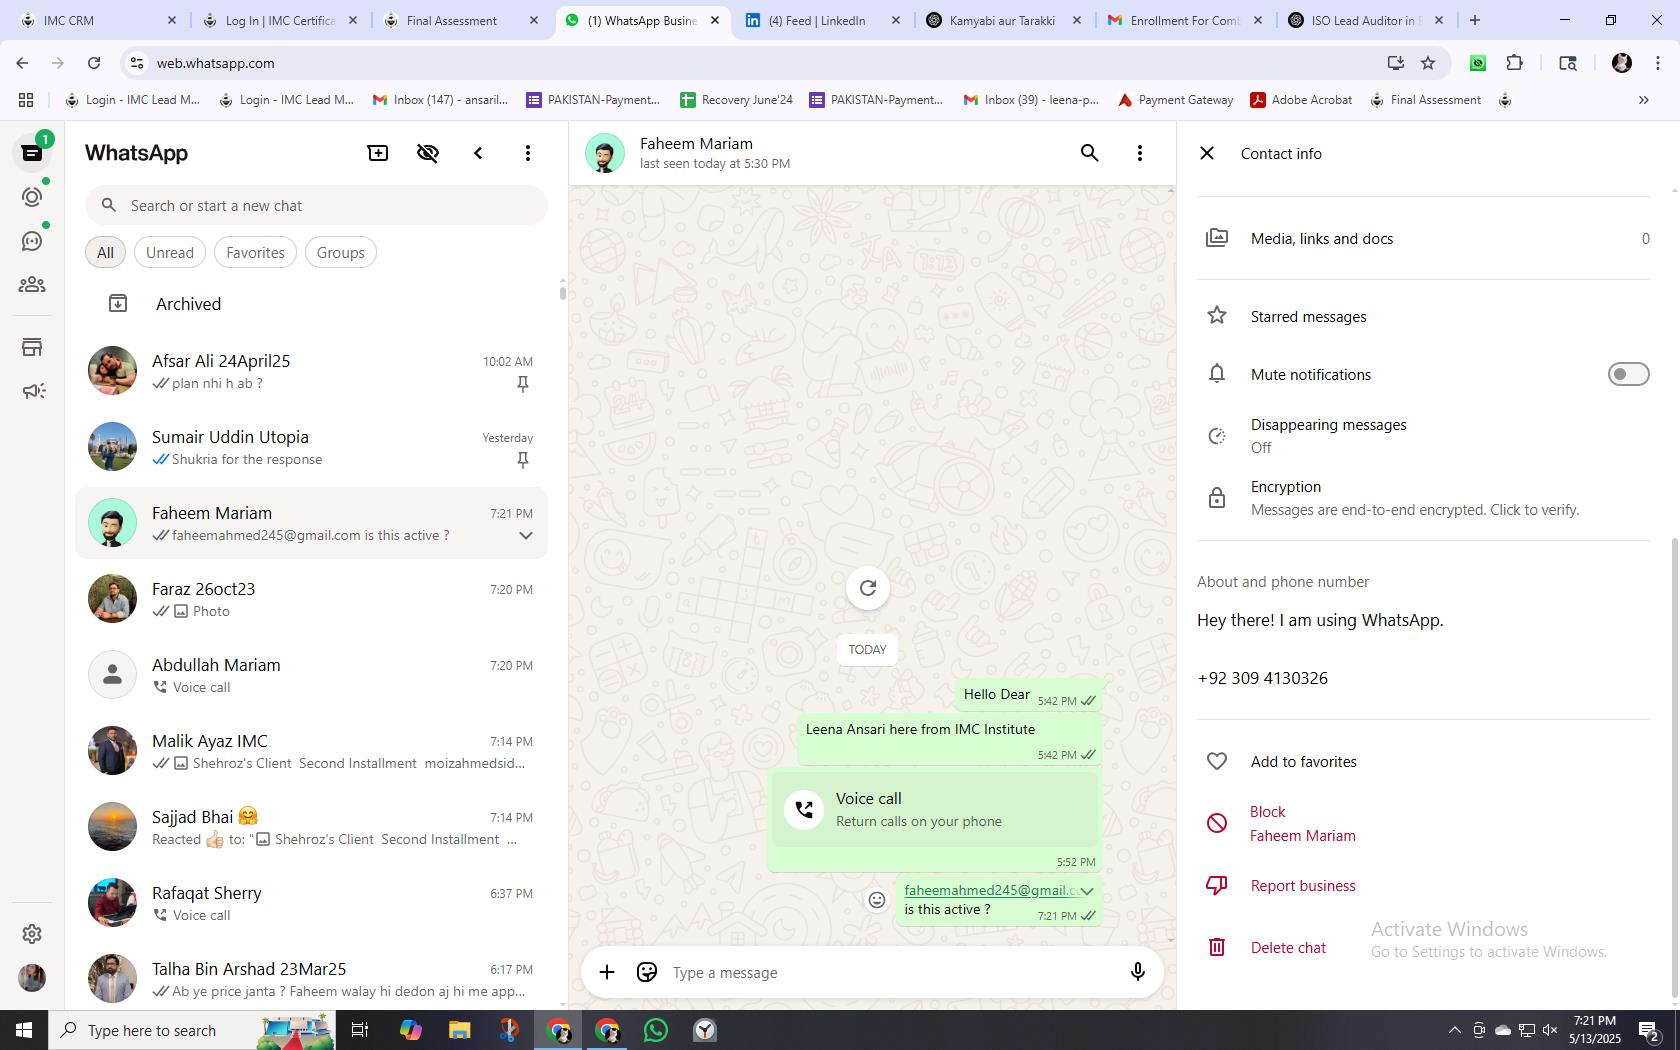Open the Archived chats row
The height and width of the screenshot is (1050, 1680).
(312, 304)
